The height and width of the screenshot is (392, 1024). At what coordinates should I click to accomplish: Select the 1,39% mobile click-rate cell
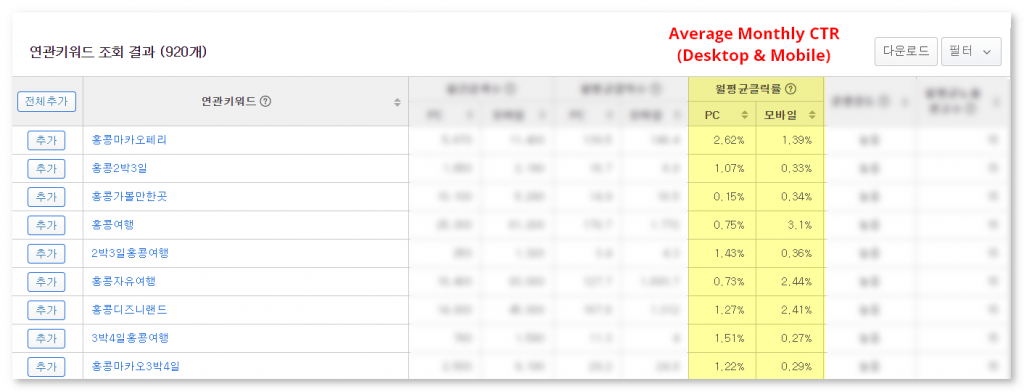point(790,140)
